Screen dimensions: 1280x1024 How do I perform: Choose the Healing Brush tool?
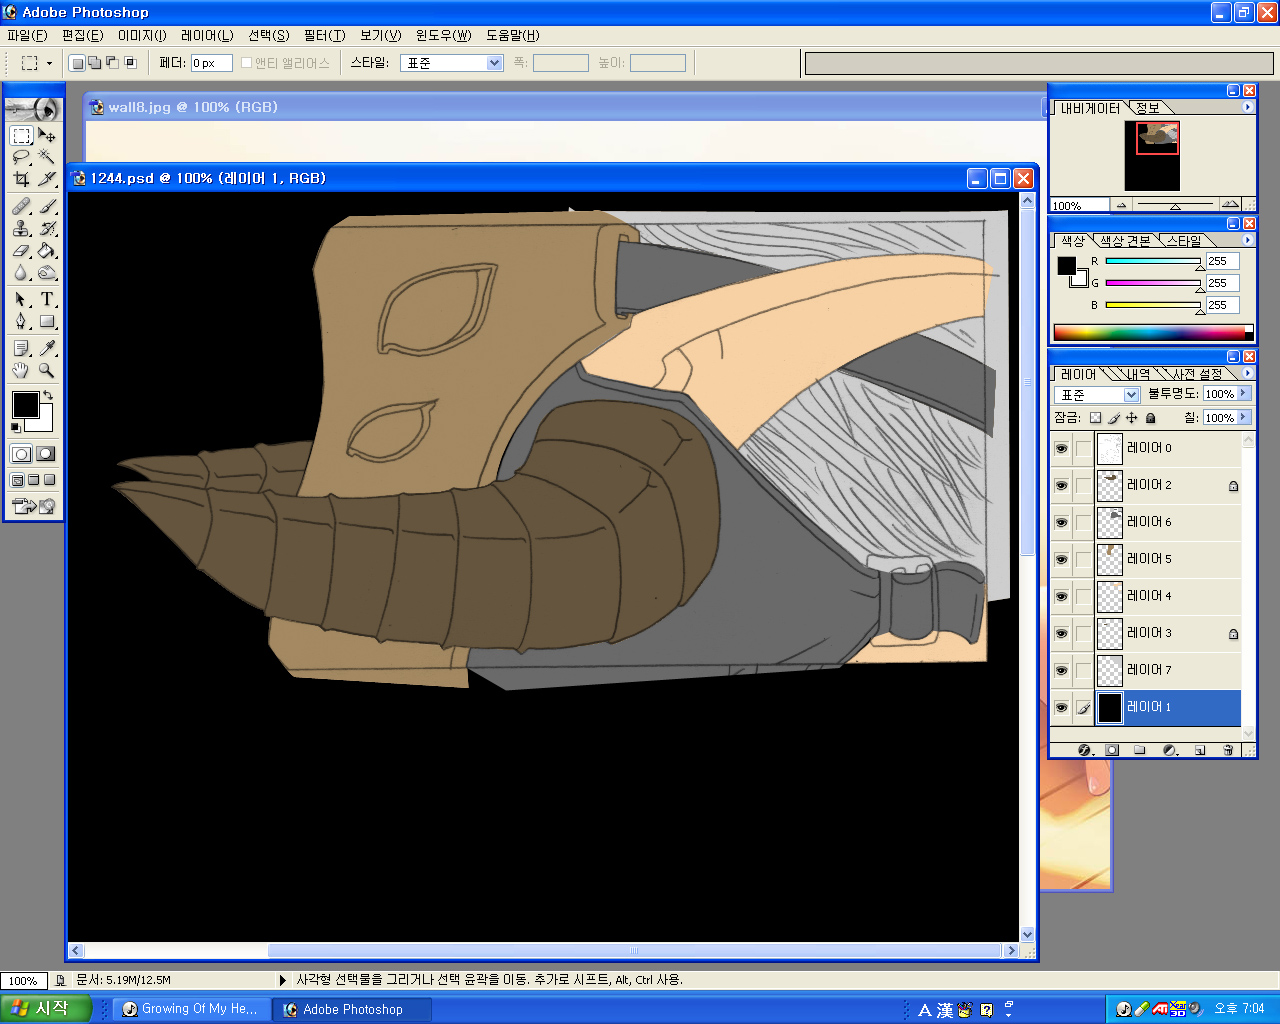pyautogui.click(x=21, y=206)
